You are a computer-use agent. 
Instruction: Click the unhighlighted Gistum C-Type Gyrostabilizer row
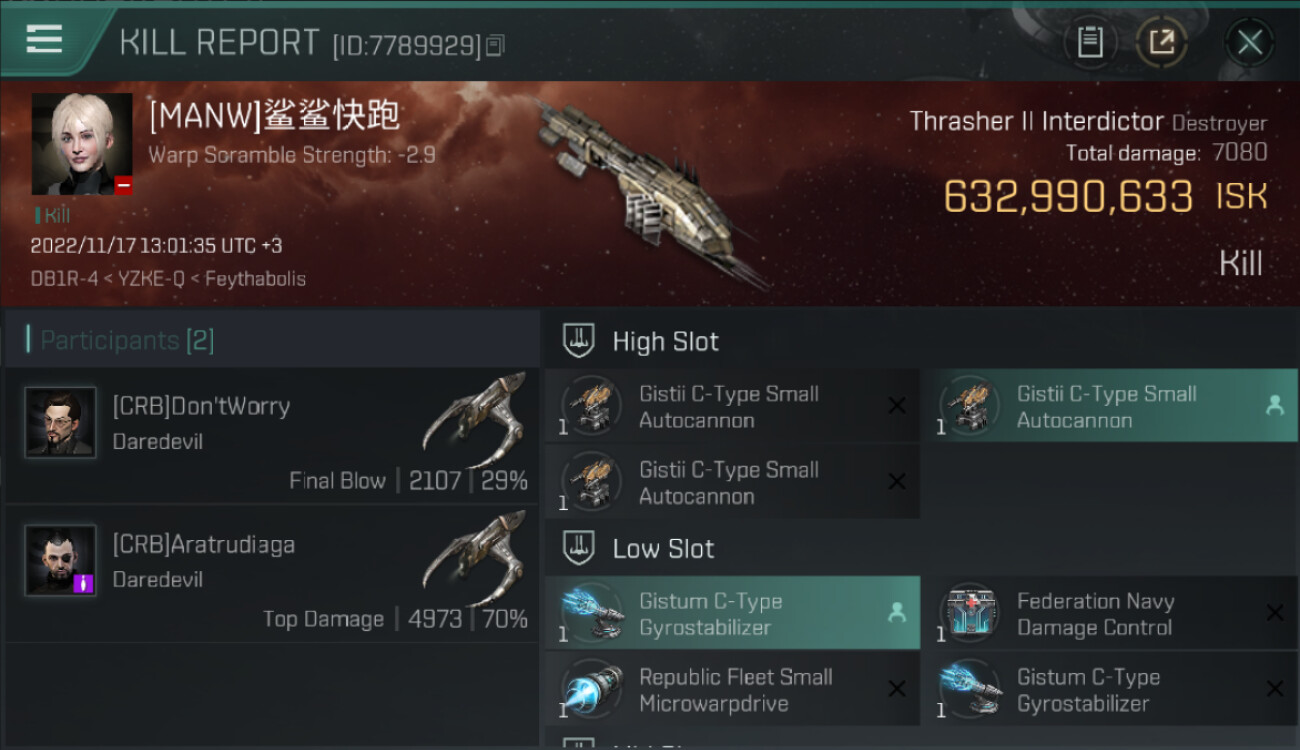coord(1108,690)
